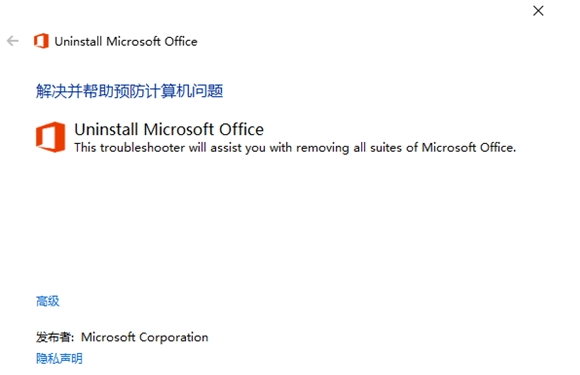The image size is (580, 375).
Task: Click 'Microsoft Office.' at end of description
Action: [469, 148]
